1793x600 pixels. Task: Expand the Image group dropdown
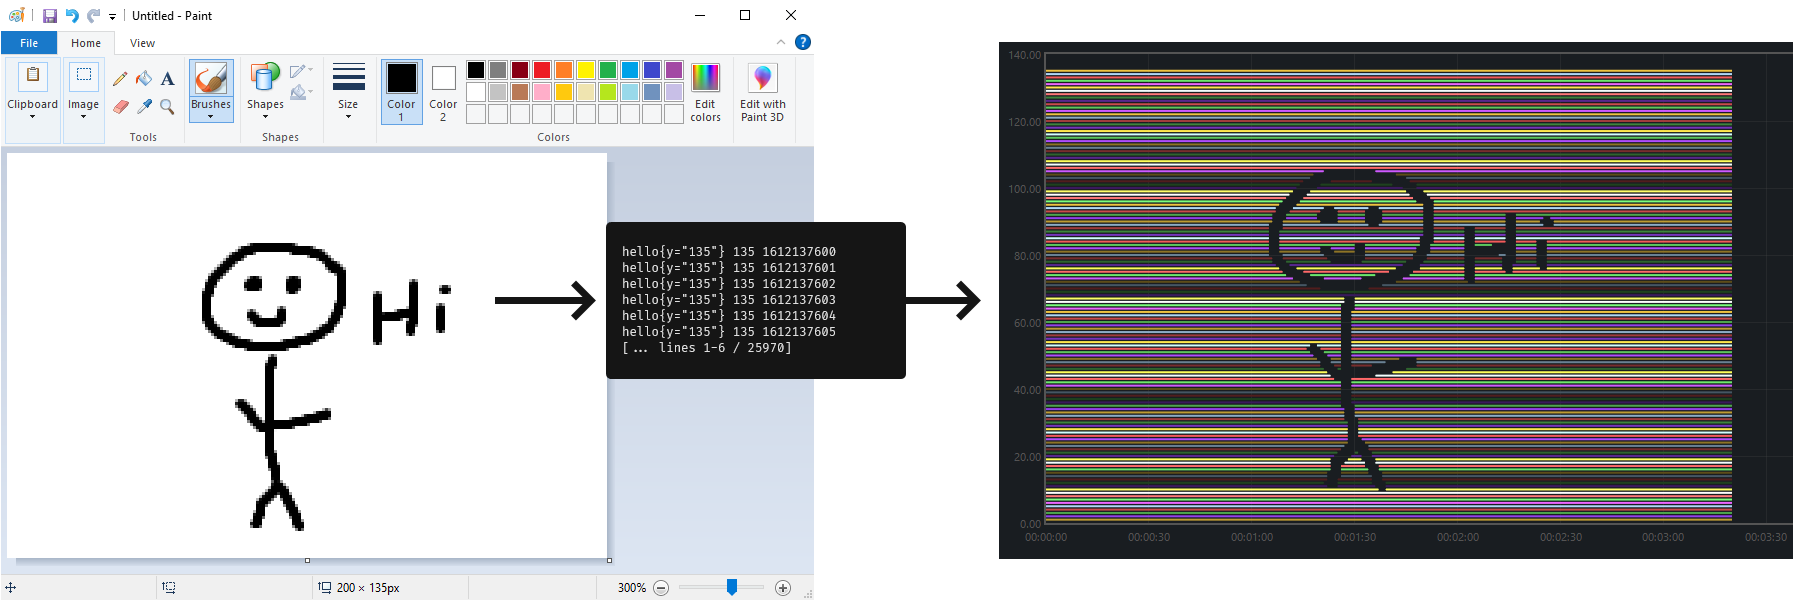pyautogui.click(x=84, y=117)
